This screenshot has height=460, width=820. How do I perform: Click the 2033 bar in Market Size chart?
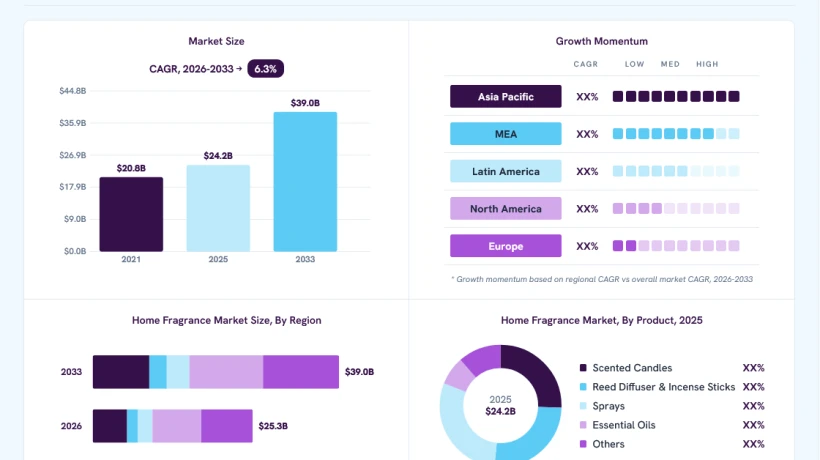pos(305,181)
